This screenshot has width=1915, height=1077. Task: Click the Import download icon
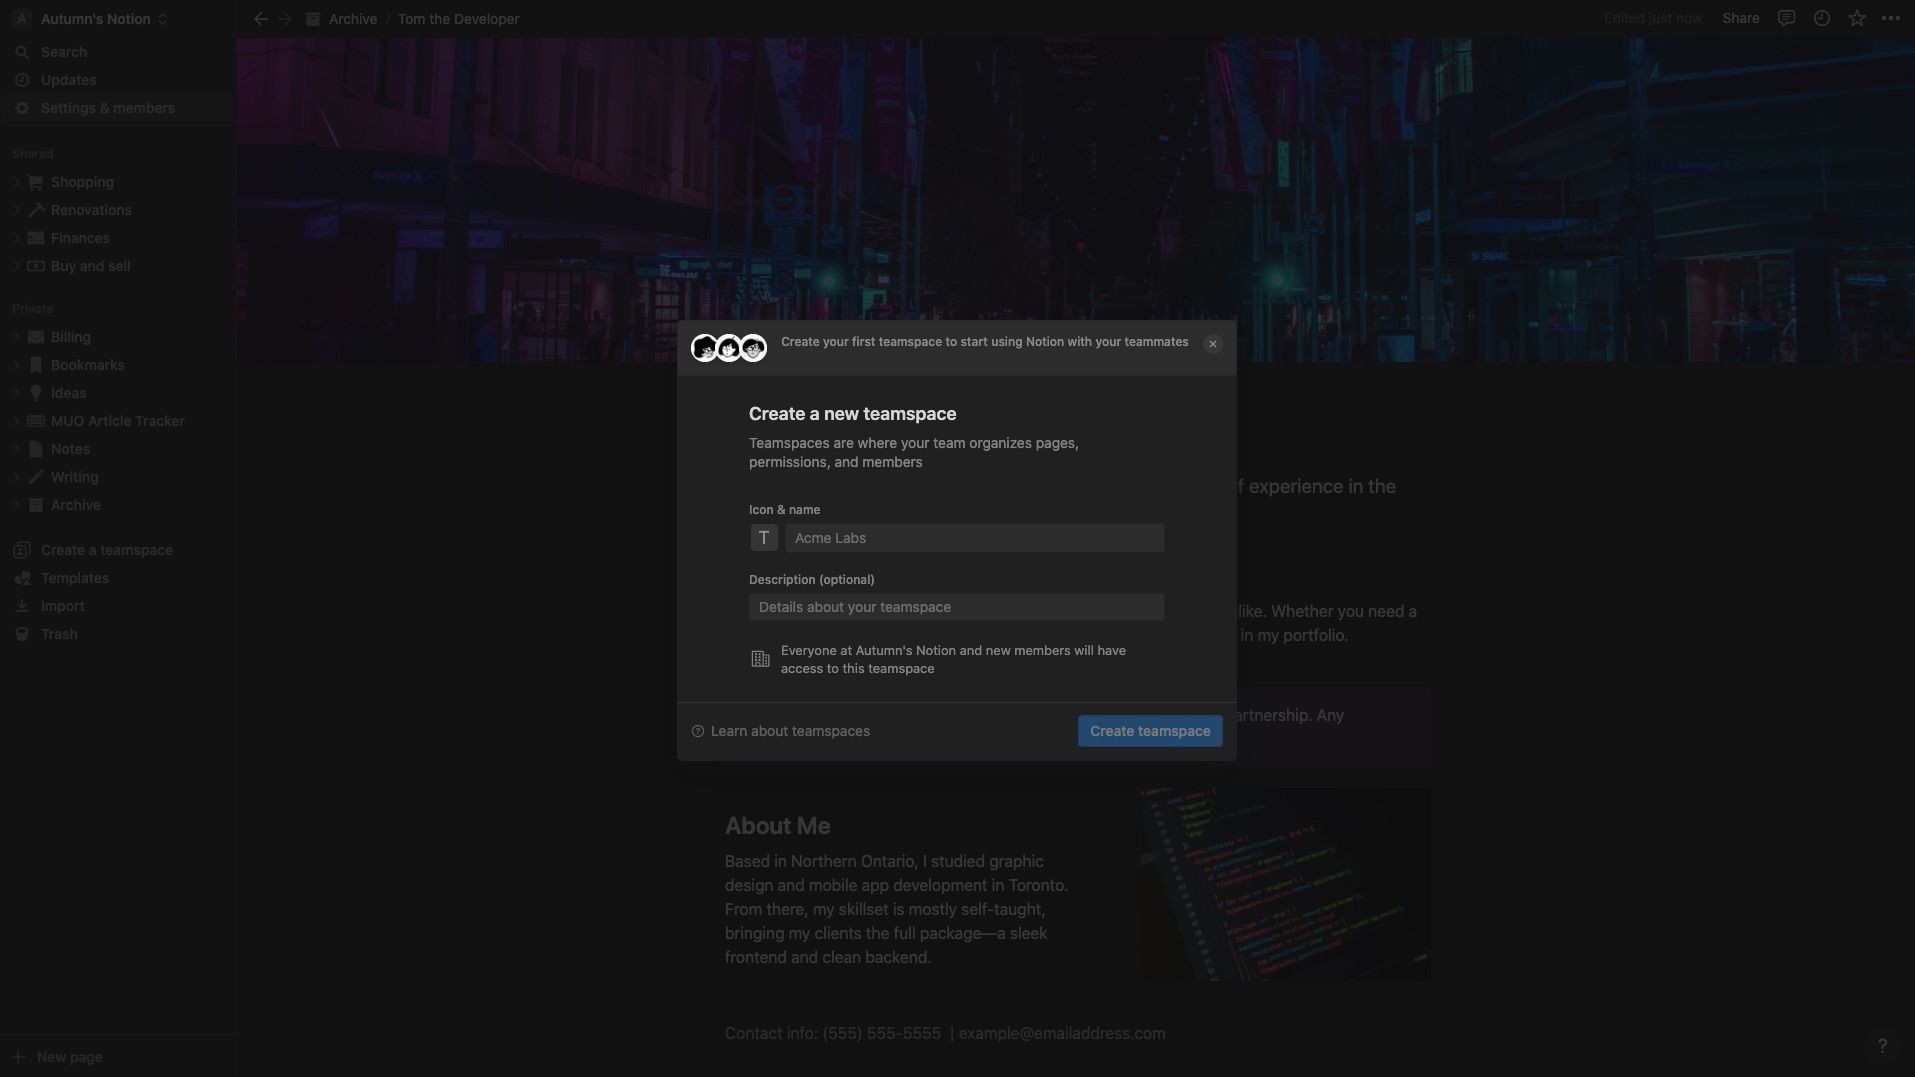(22, 606)
